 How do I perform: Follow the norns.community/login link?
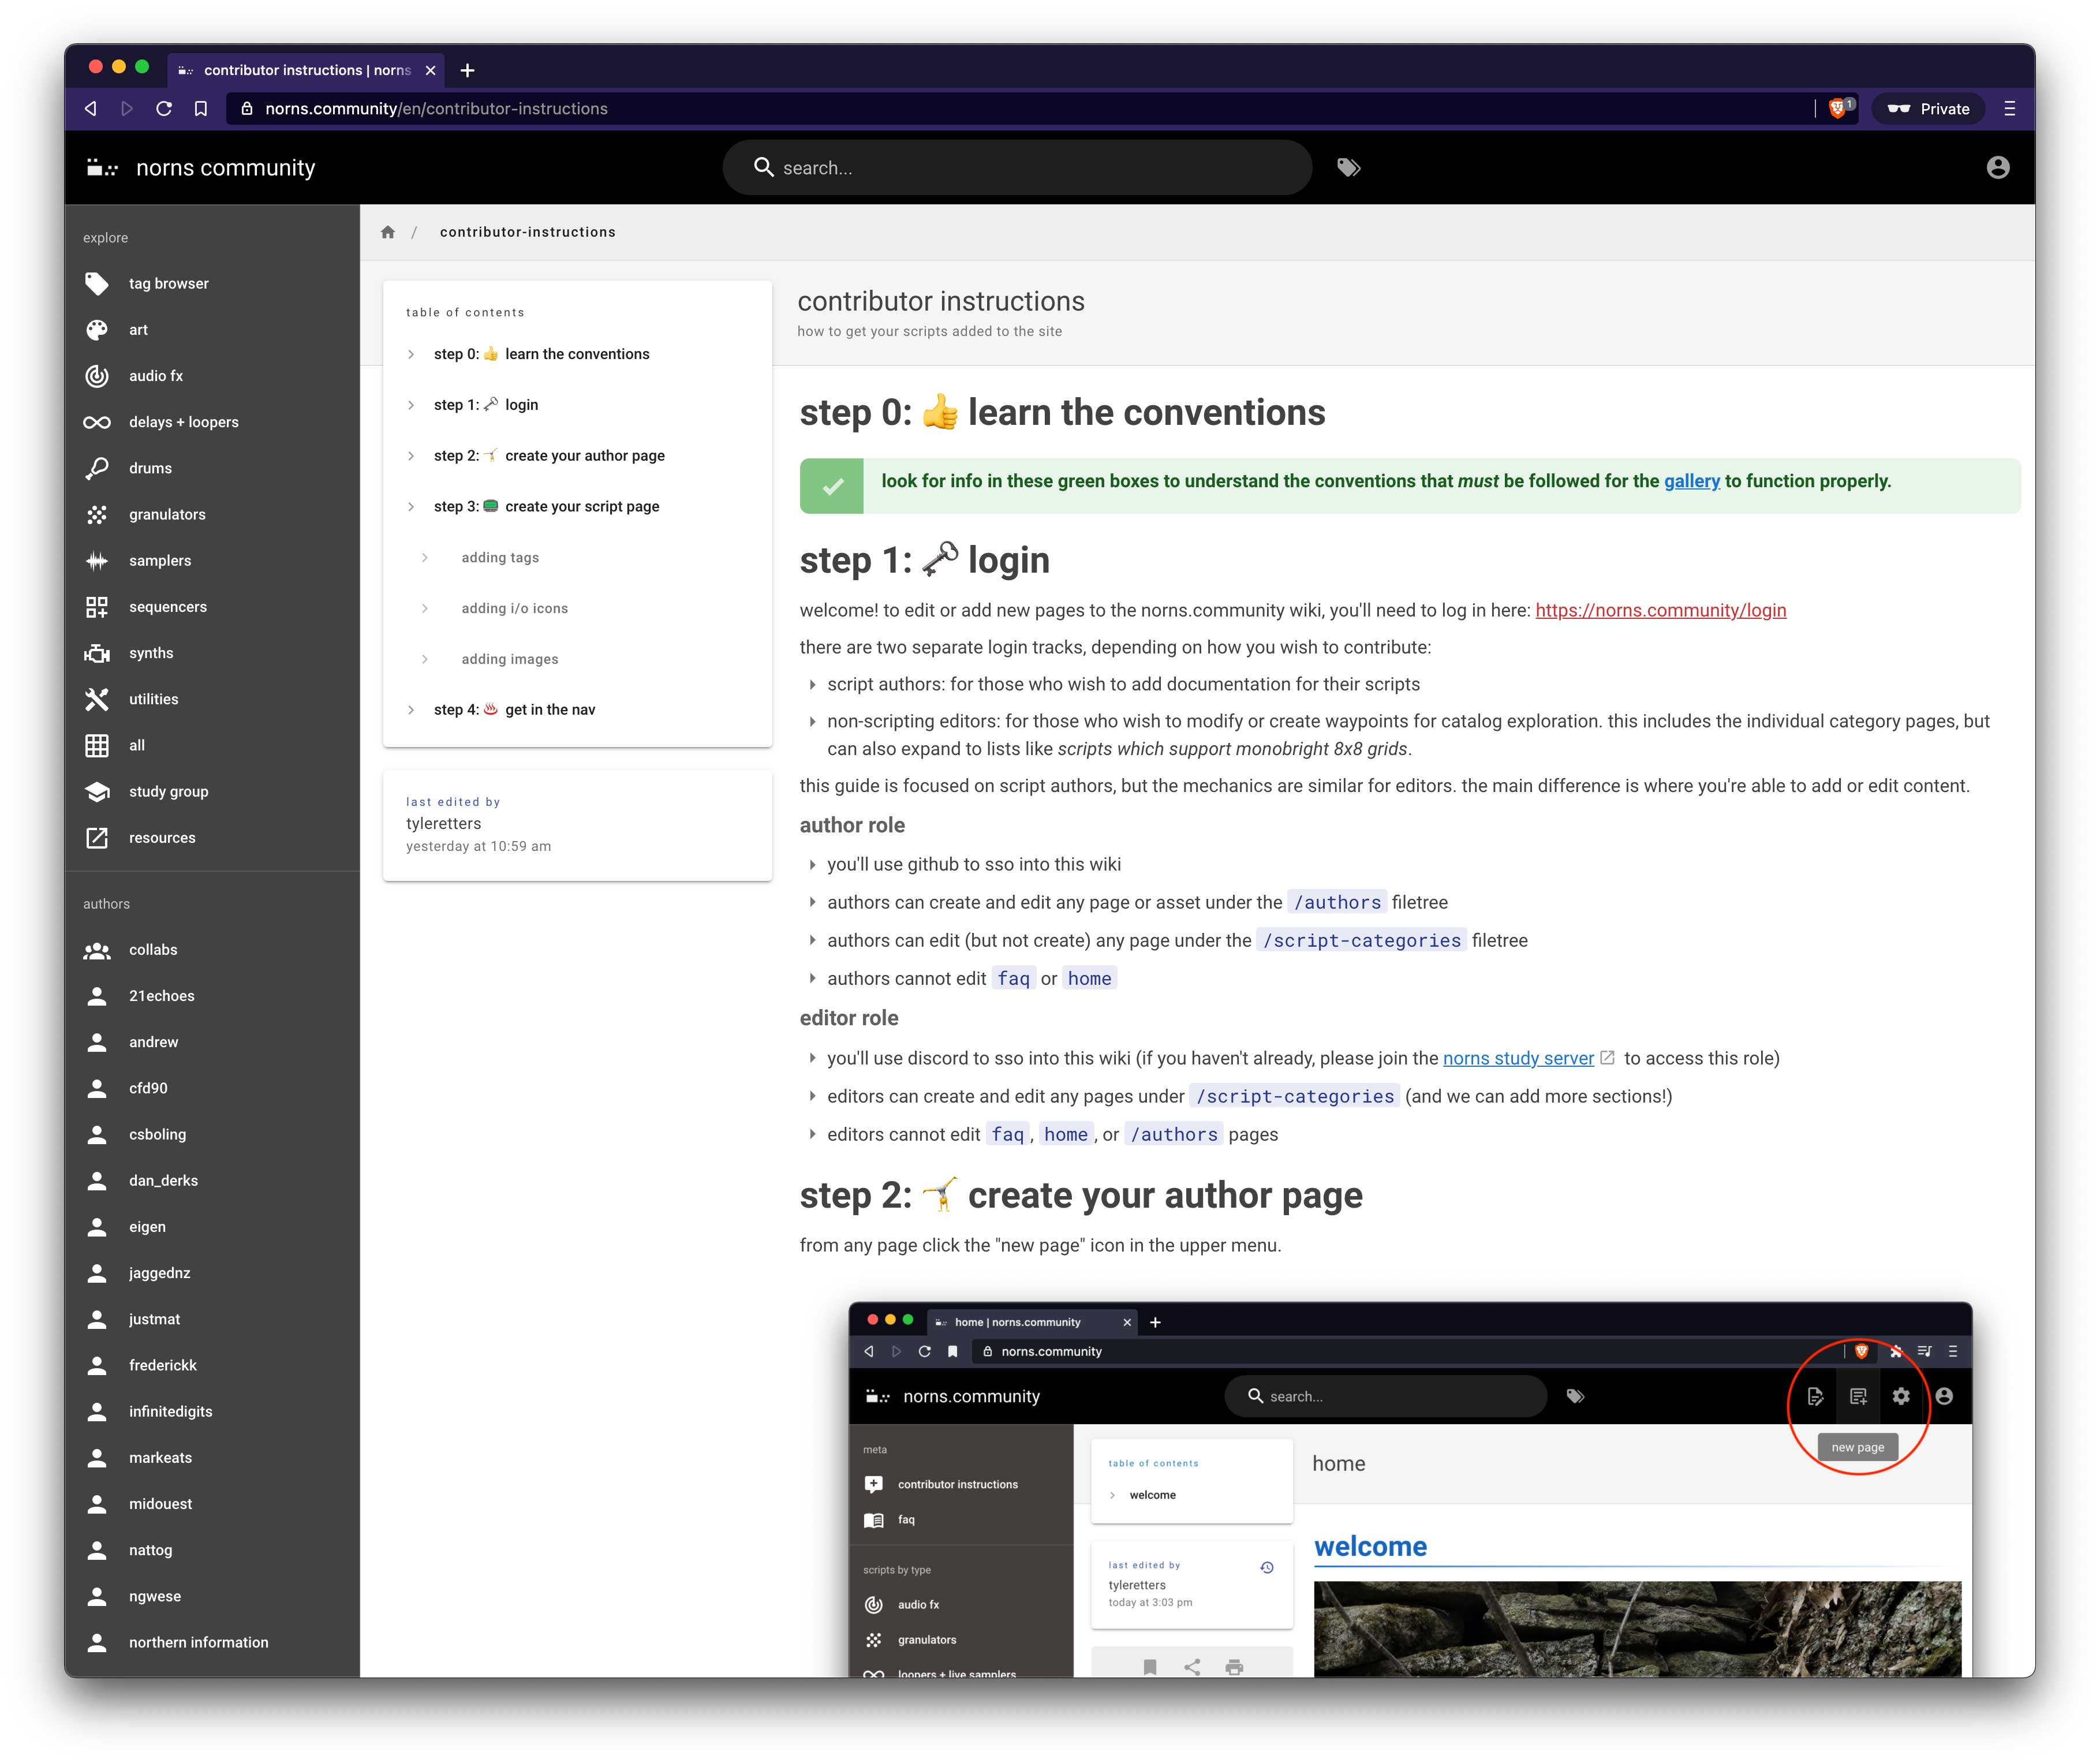point(1661,611)
